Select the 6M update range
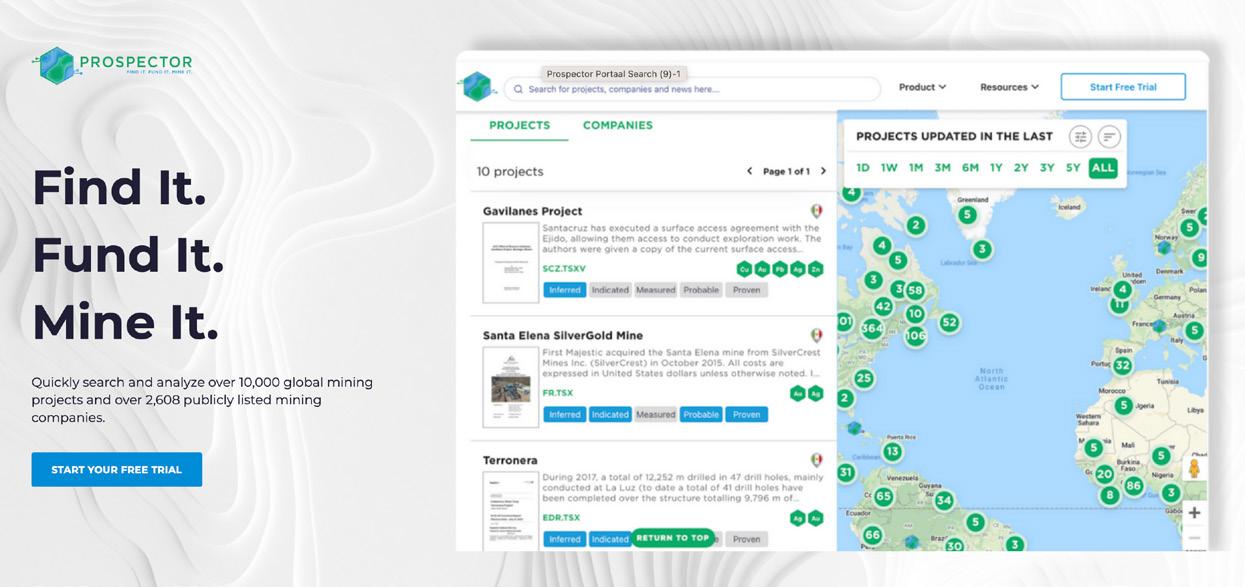 [970, 168]
